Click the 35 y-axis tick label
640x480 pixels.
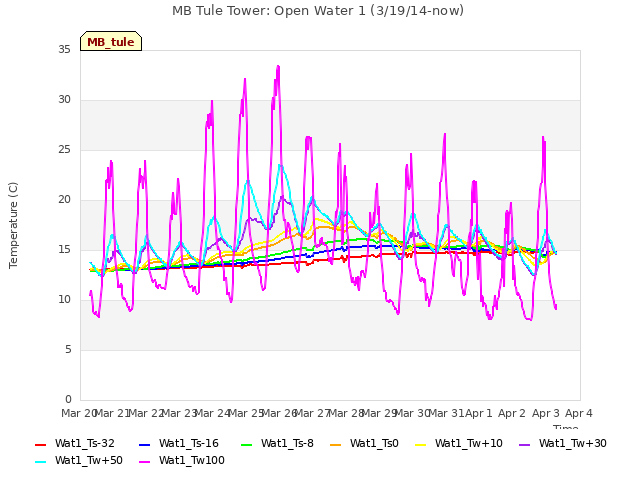64,50
